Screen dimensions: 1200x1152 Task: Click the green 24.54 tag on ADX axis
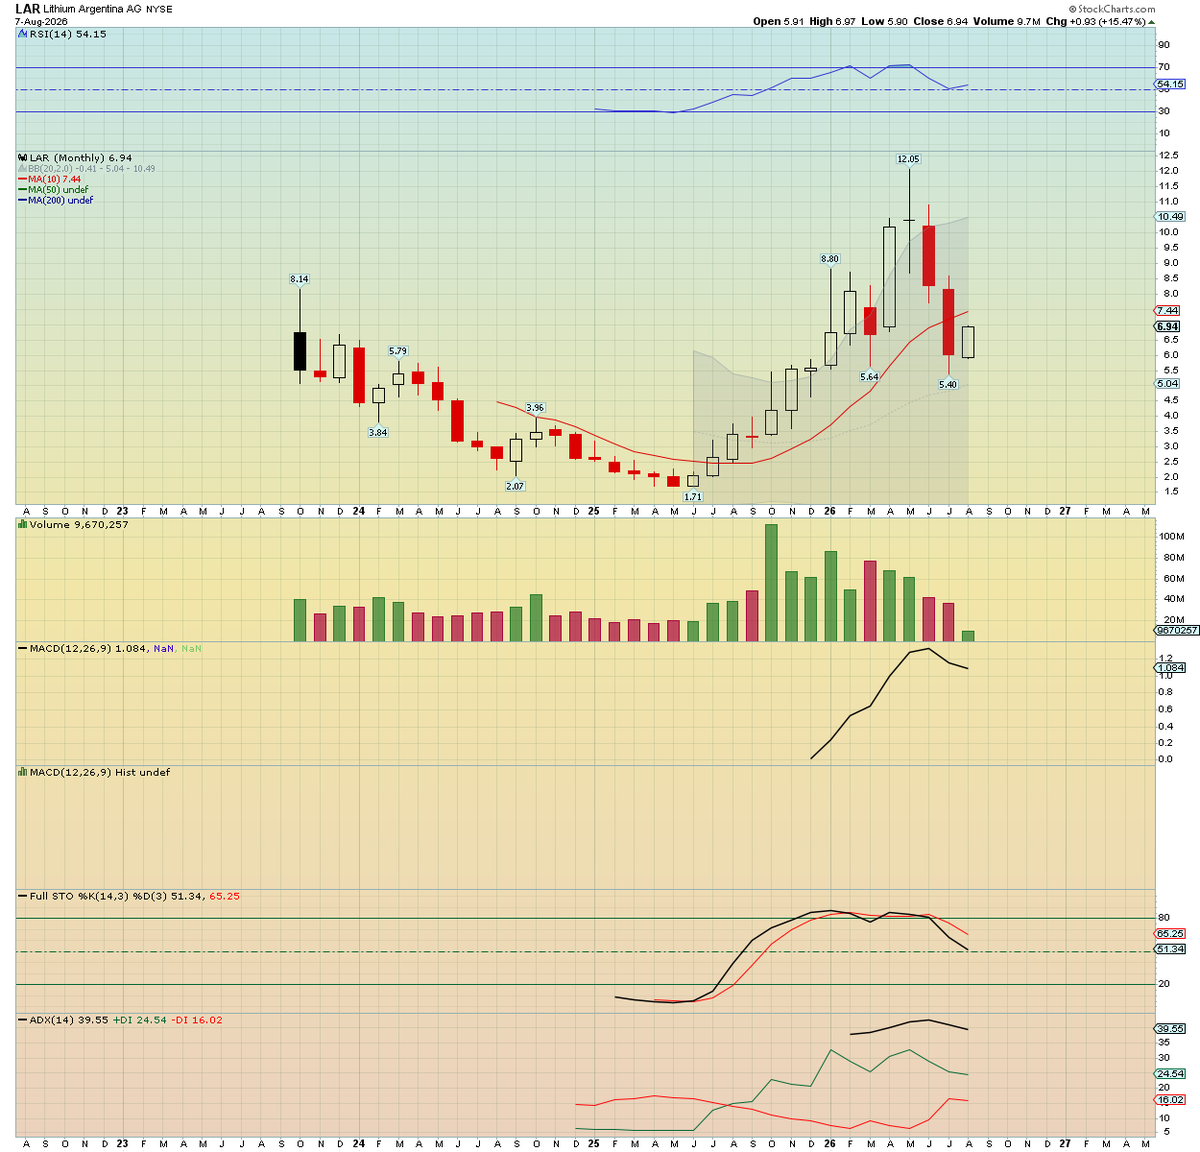pos(1171,1073)
